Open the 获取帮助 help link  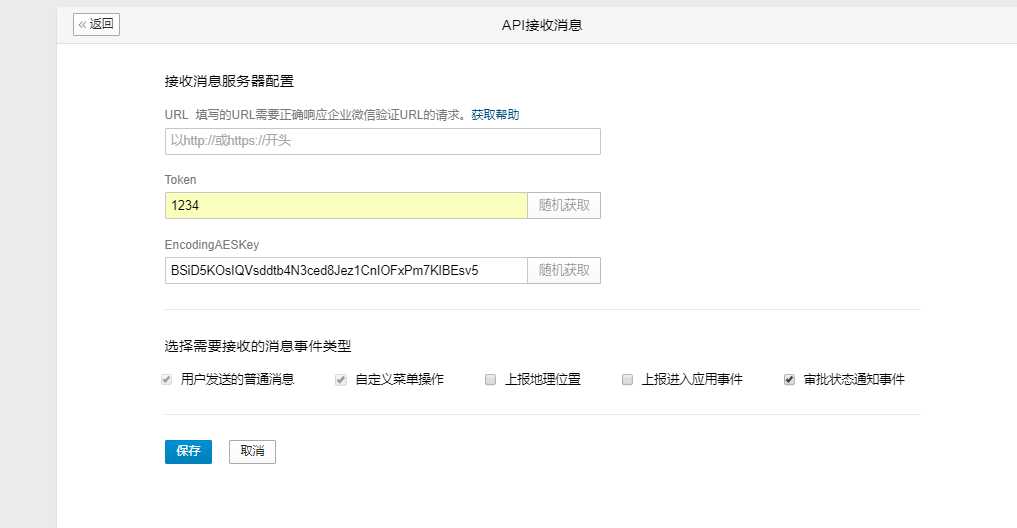tap(495, 115)
